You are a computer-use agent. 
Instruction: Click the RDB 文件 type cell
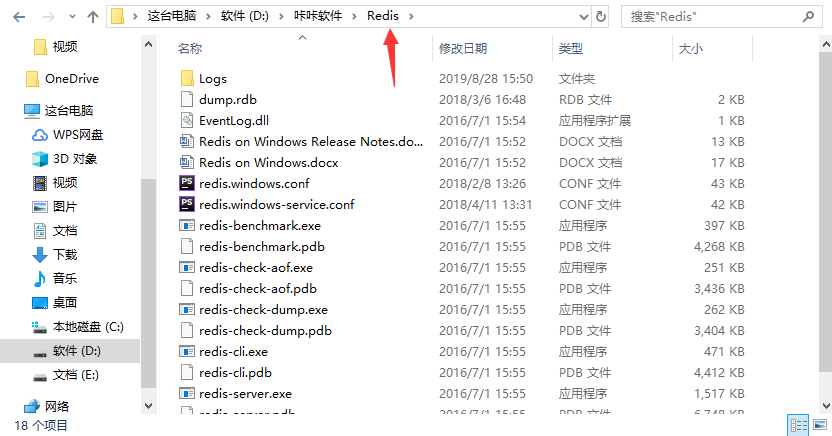(x=585, y=99)
